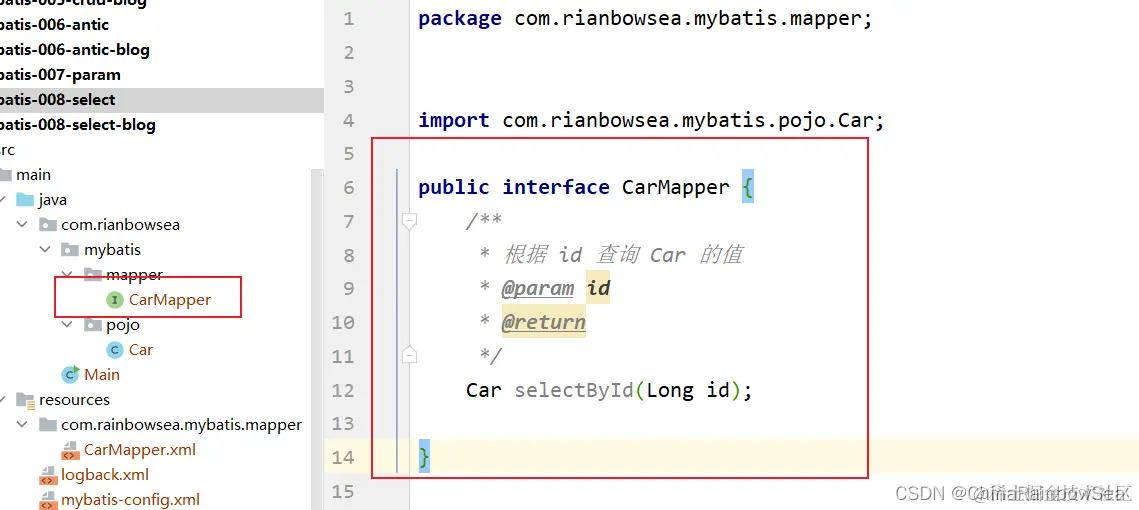
Task: Click the main folder icon
Action: [6, 174]
